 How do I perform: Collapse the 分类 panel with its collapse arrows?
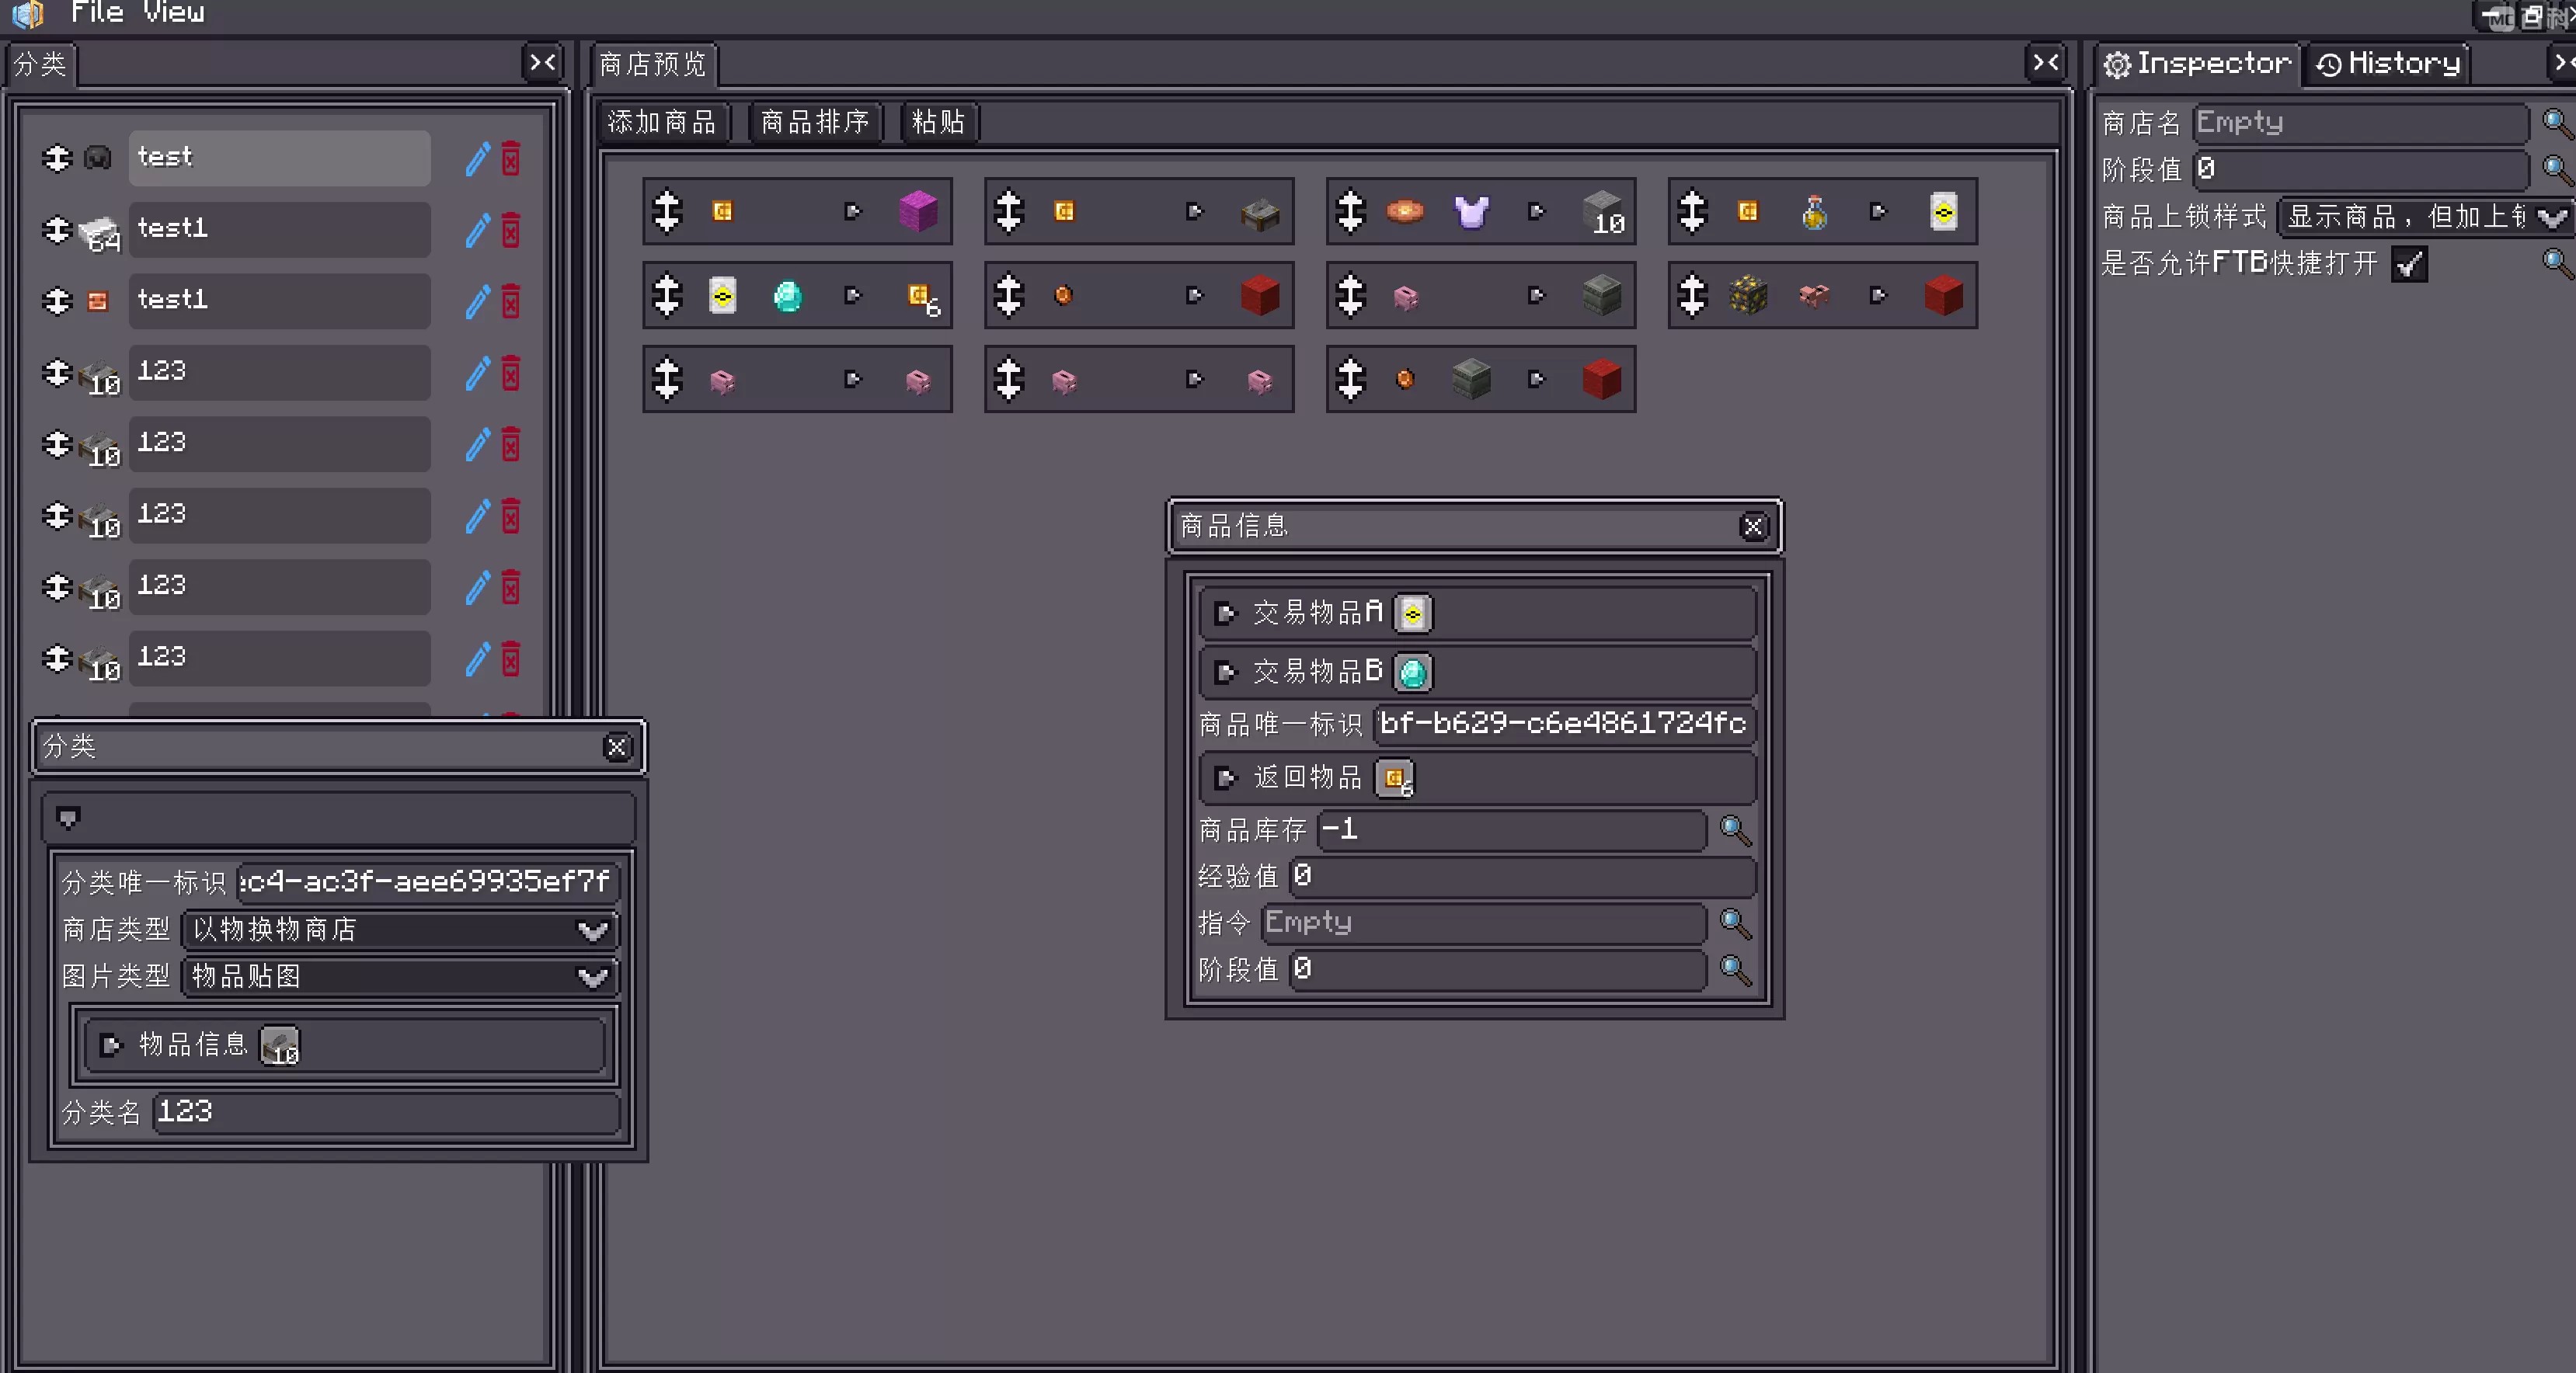(543, 63)
